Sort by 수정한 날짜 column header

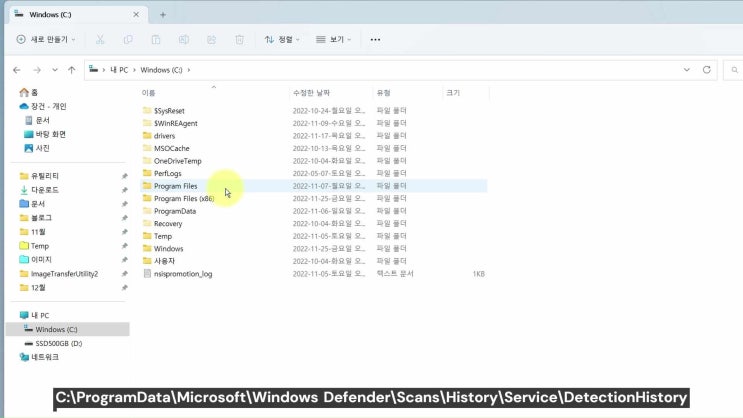pyautogui.click(x=311, y=93)
